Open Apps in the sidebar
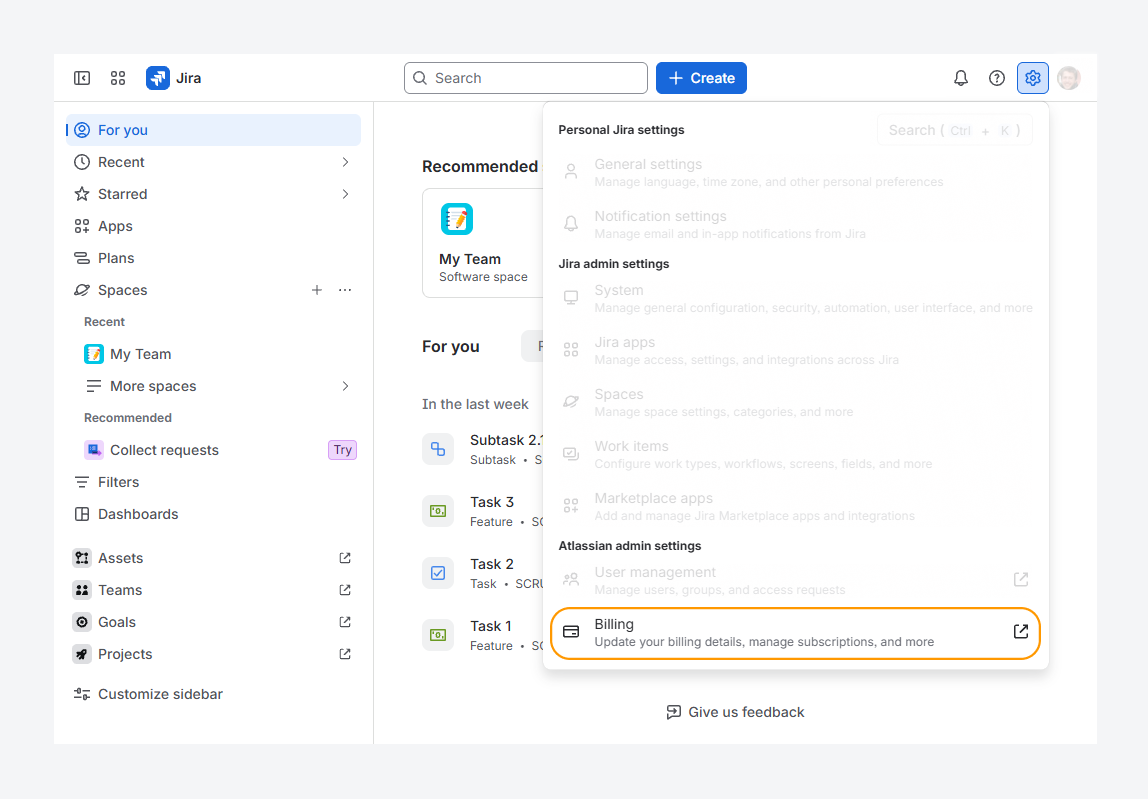The width and height of the screenshot is (1148, 799). point(213,226)
